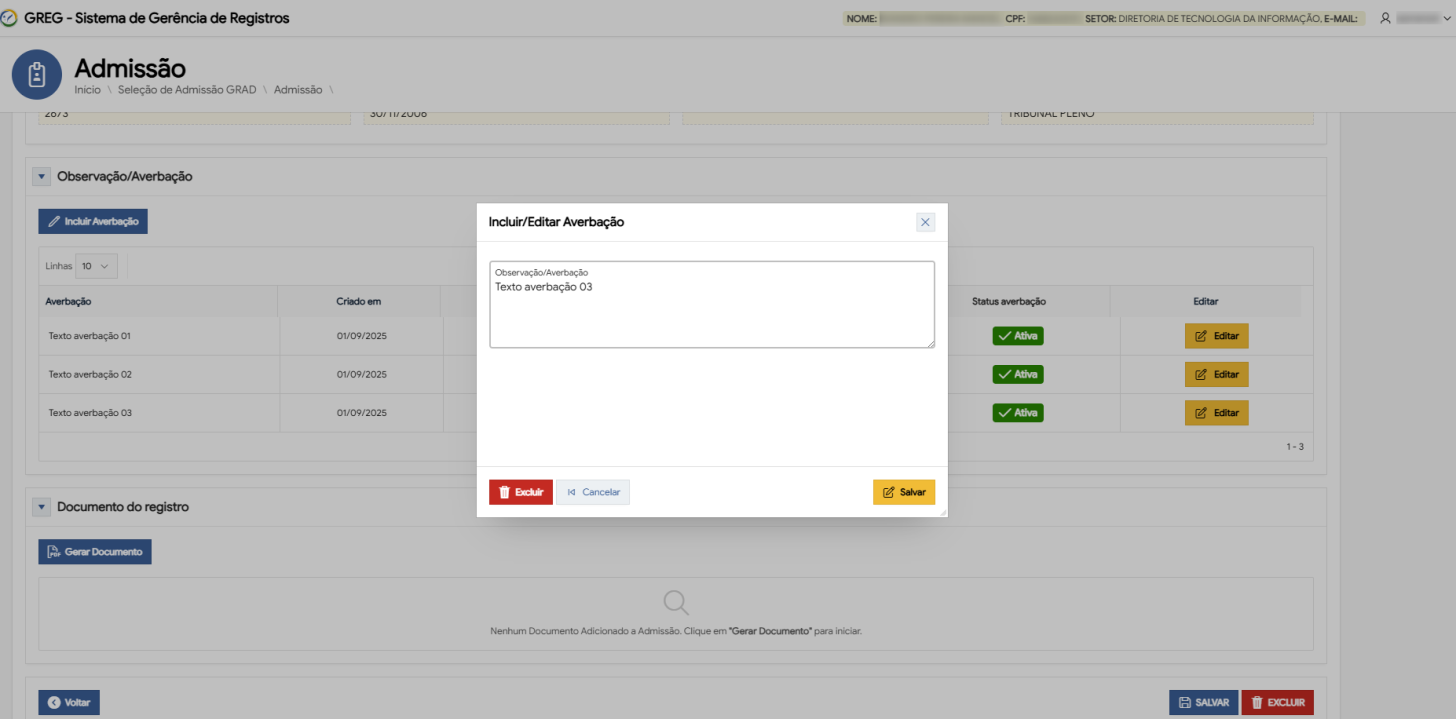This screenshot has width=1456, height=719.
Task: Click the Voltar button
Action: click(69, 703)
